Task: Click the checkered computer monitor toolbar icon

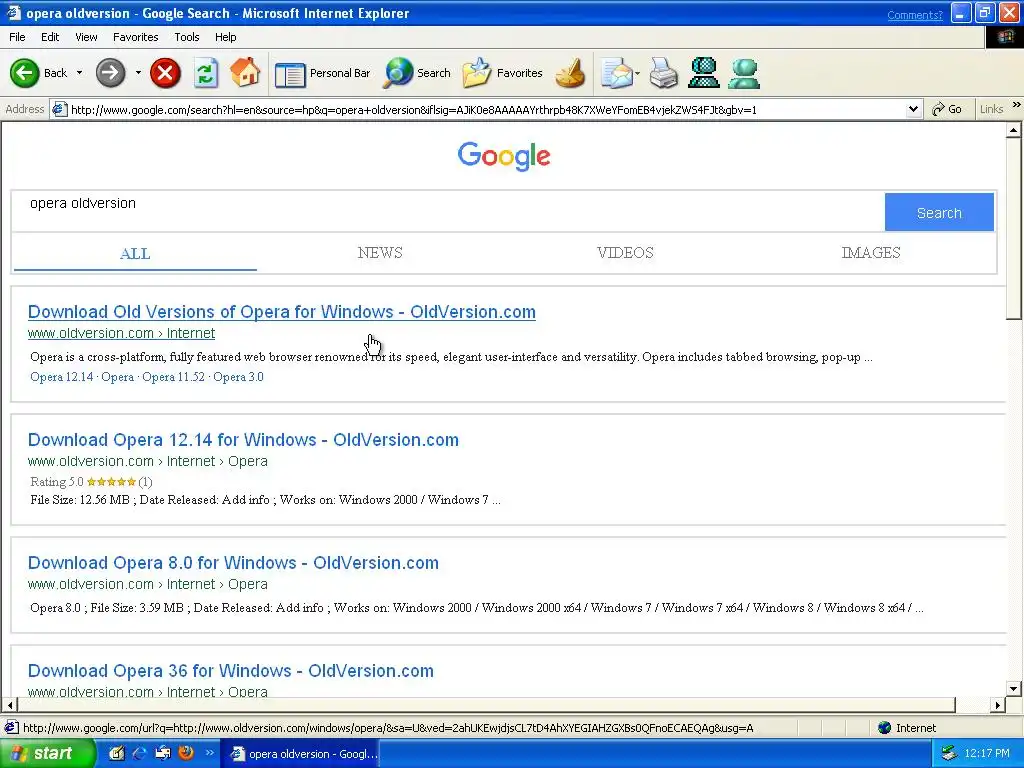Action: click(704, 73)
